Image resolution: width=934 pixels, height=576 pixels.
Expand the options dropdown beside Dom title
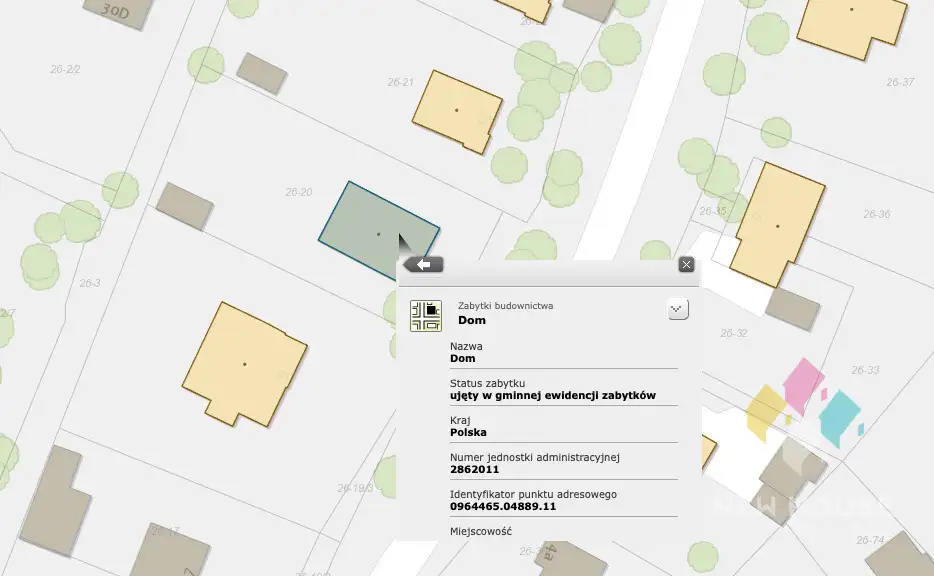[x=678, y=310]
